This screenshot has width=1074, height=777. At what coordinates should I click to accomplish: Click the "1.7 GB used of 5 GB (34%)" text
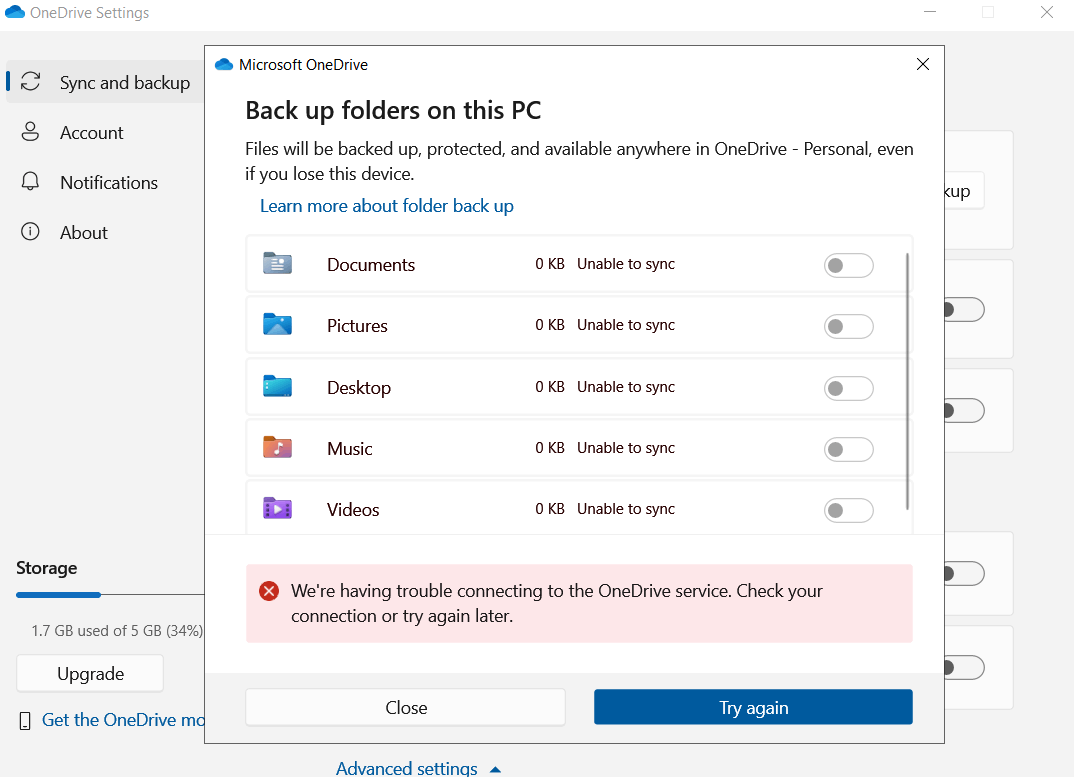[x=117, y=630]
